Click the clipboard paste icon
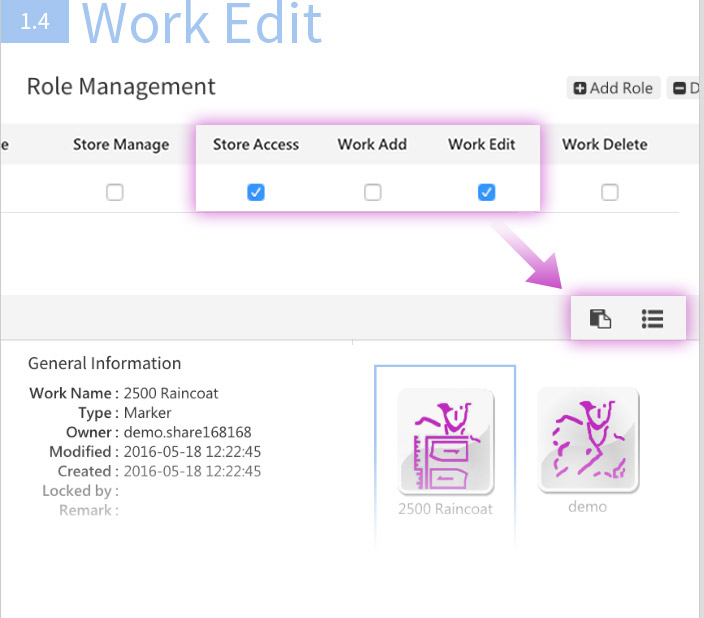This screenshot has width=704, height=618. (x=600, y=319)
